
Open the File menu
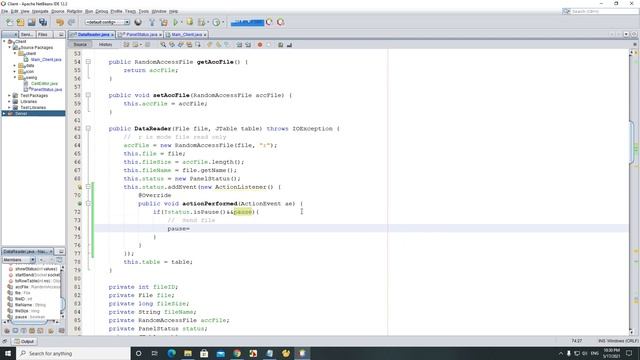[4, 11]
